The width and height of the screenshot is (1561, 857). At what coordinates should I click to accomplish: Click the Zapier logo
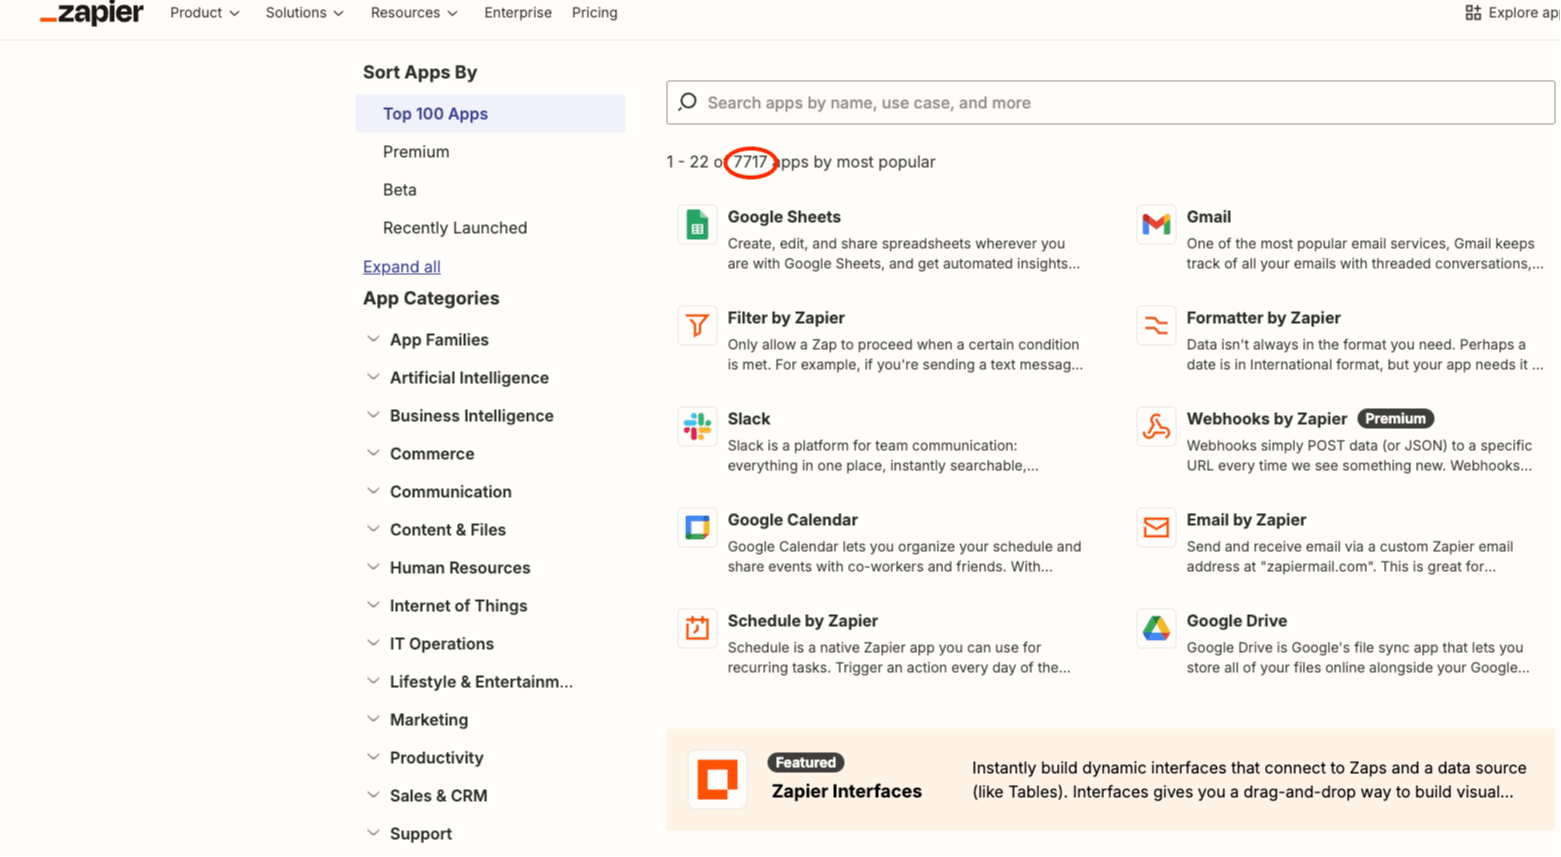point(91,13)
